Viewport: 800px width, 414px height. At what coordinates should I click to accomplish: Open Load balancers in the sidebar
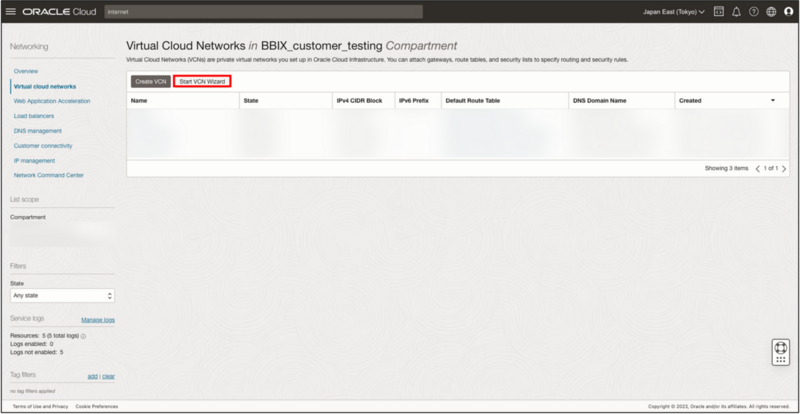[34, 116]
